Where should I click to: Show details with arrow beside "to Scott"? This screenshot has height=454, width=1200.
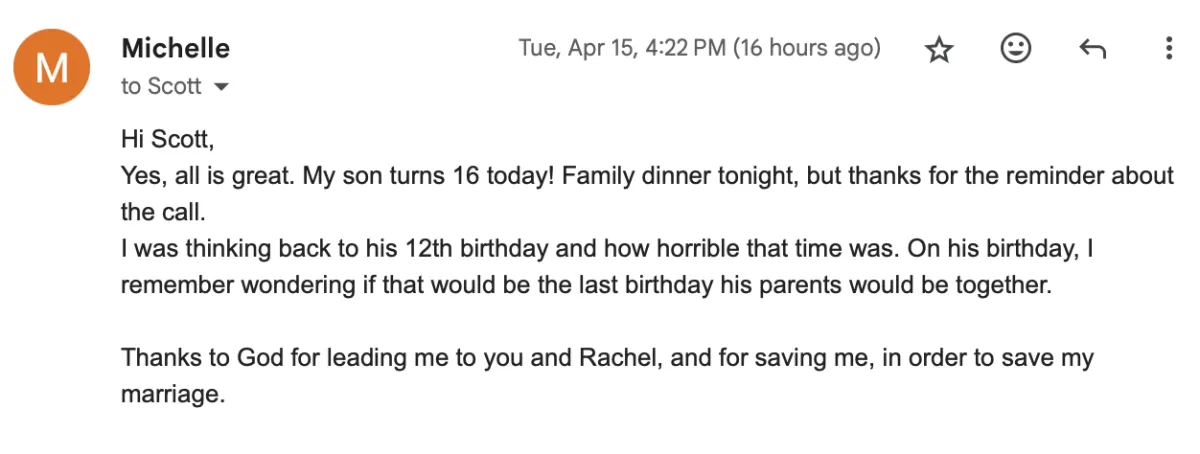[222, 87]
